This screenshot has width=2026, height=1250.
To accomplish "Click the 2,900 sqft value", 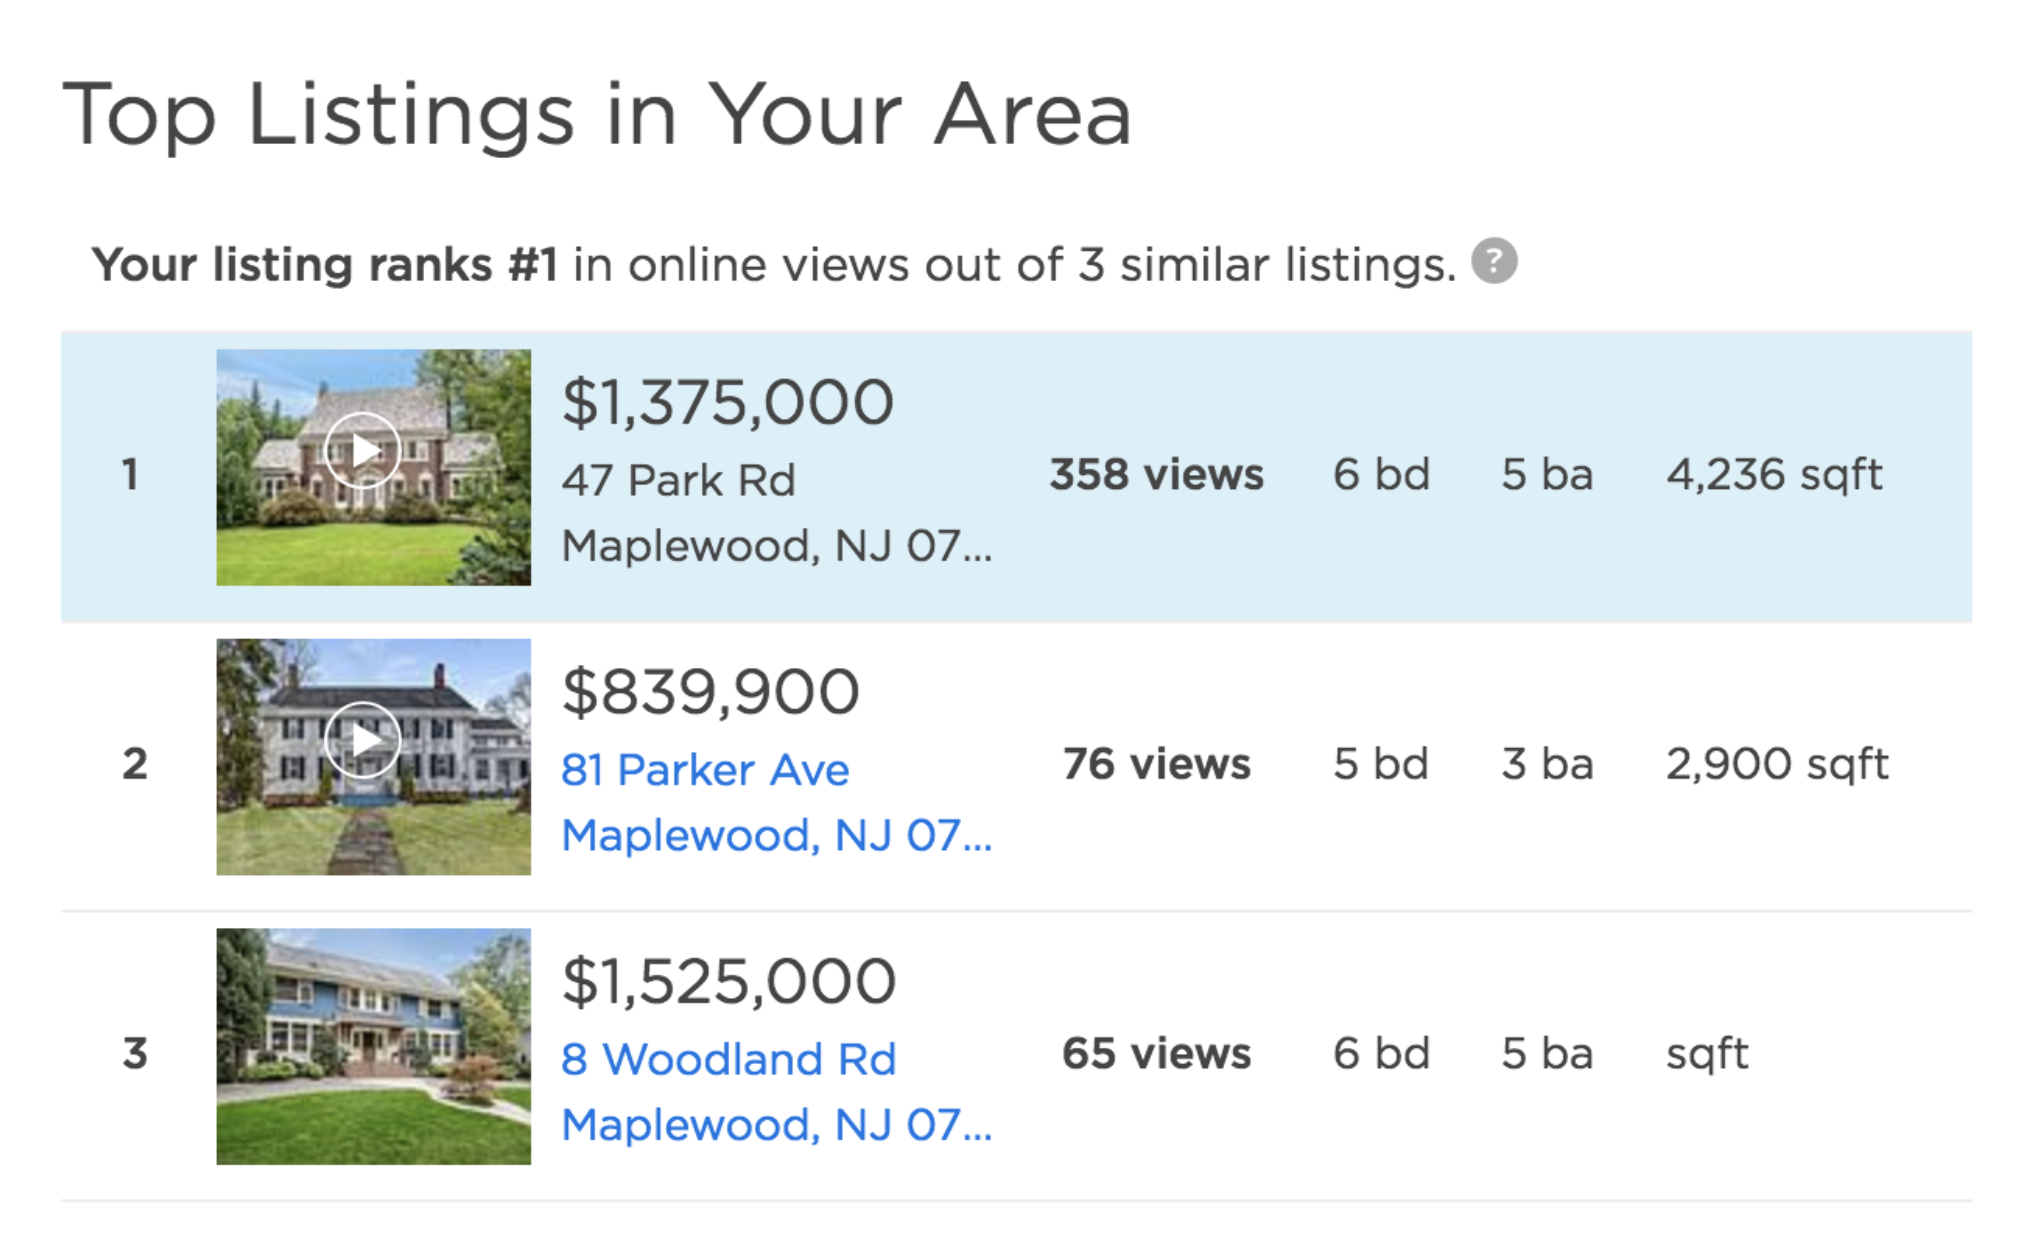I will pos(1777,765).
